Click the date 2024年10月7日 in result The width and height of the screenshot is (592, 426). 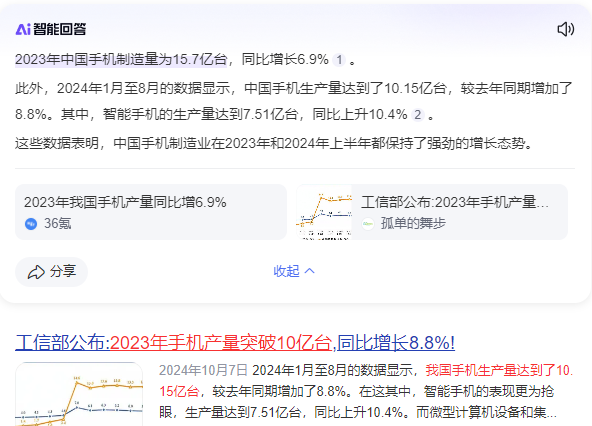tap(203, 370)
